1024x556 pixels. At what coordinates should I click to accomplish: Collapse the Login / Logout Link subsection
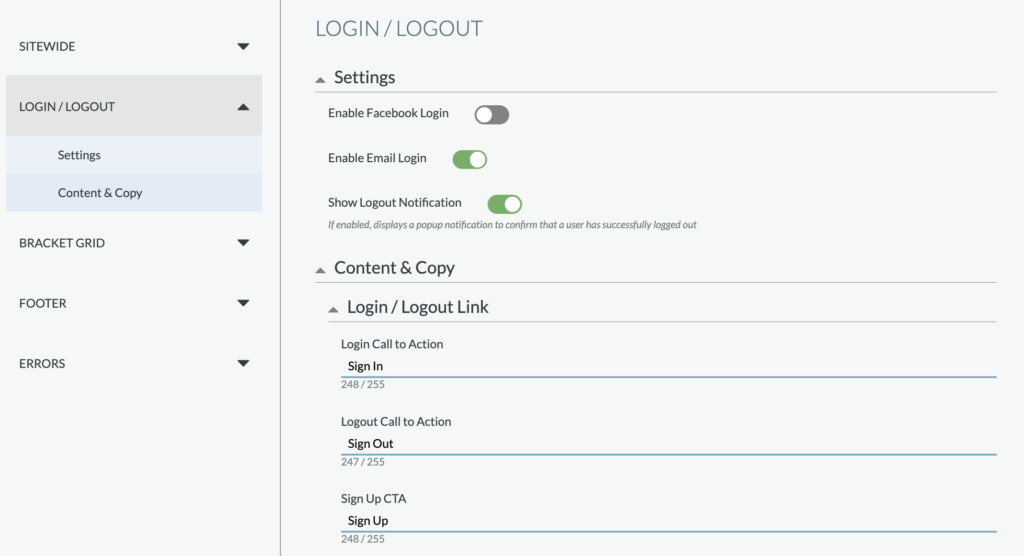point(333,309)
